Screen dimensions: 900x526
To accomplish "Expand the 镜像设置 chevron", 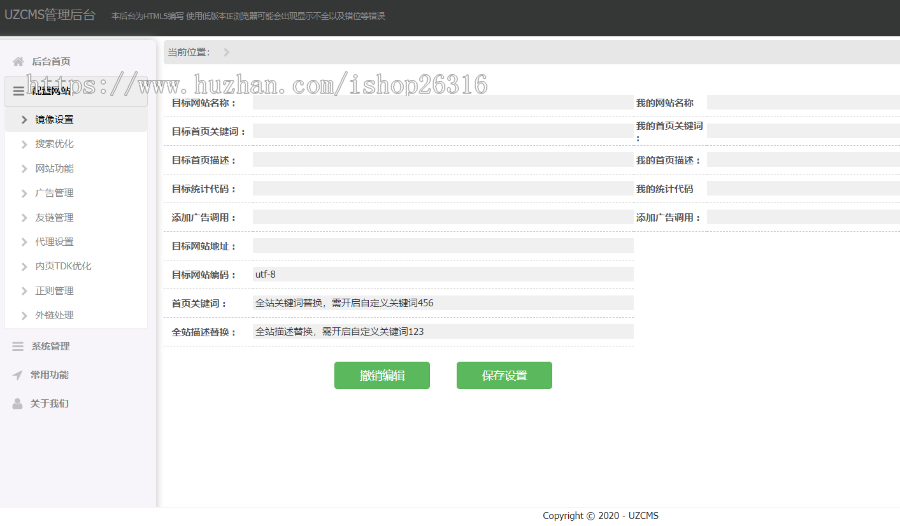I will point(24,119).
